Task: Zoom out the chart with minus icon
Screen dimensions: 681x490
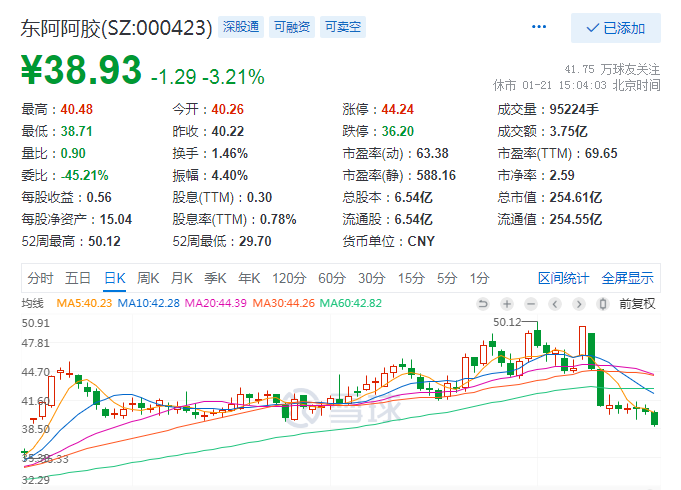Action: [531, 304]
